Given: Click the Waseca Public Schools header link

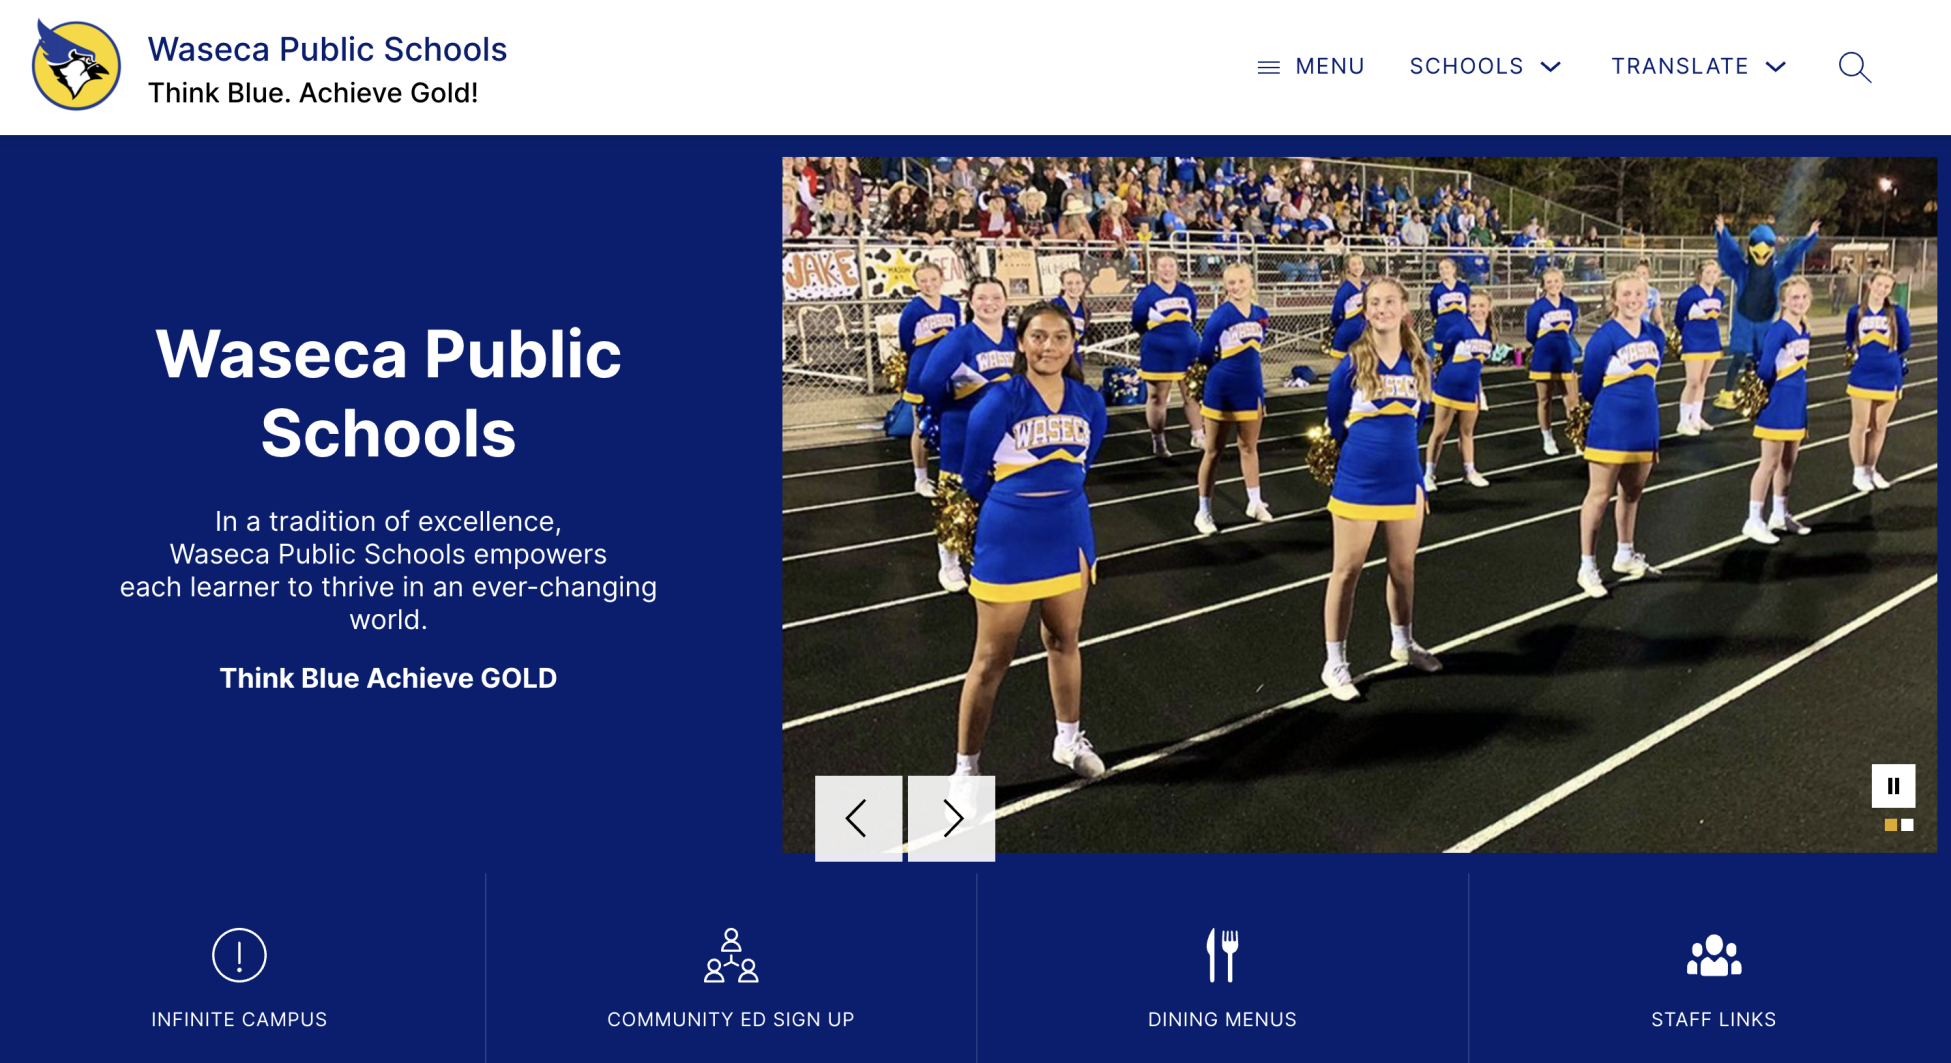Looking at the screenshot, I should point(327,48).
